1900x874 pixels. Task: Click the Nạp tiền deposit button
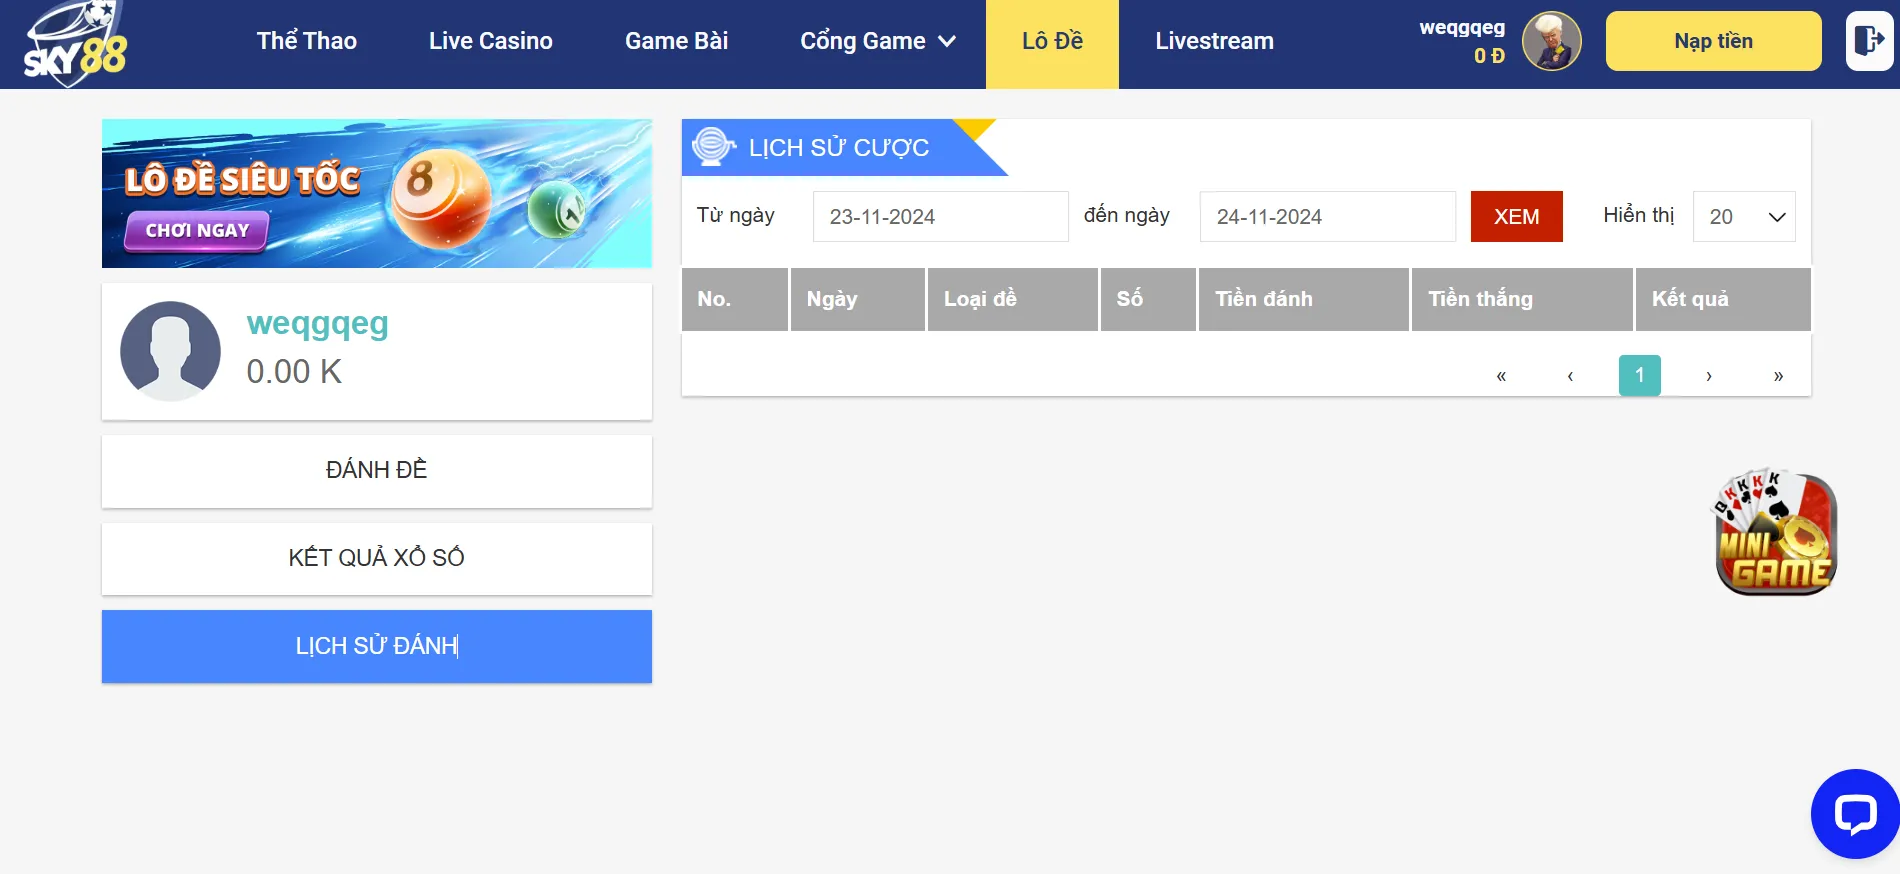[1712, 41]
